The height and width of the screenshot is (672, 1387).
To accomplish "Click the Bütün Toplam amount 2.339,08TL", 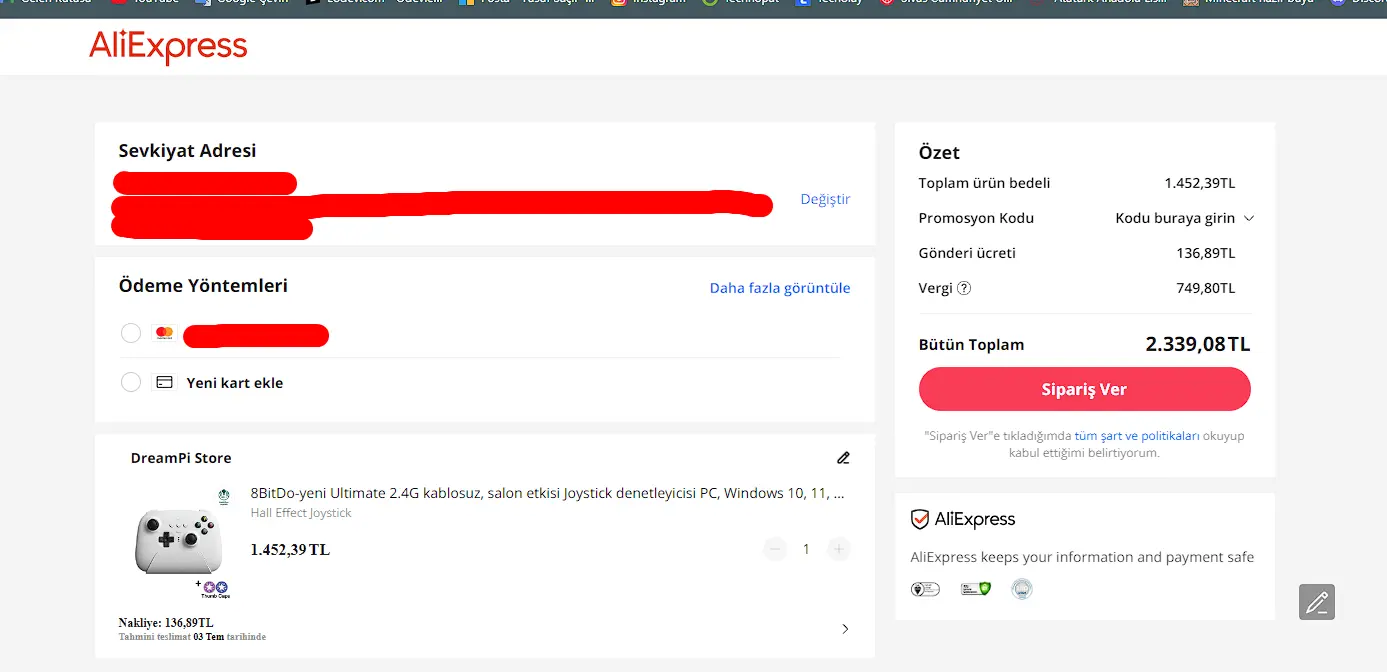I will coord(1198,344).
